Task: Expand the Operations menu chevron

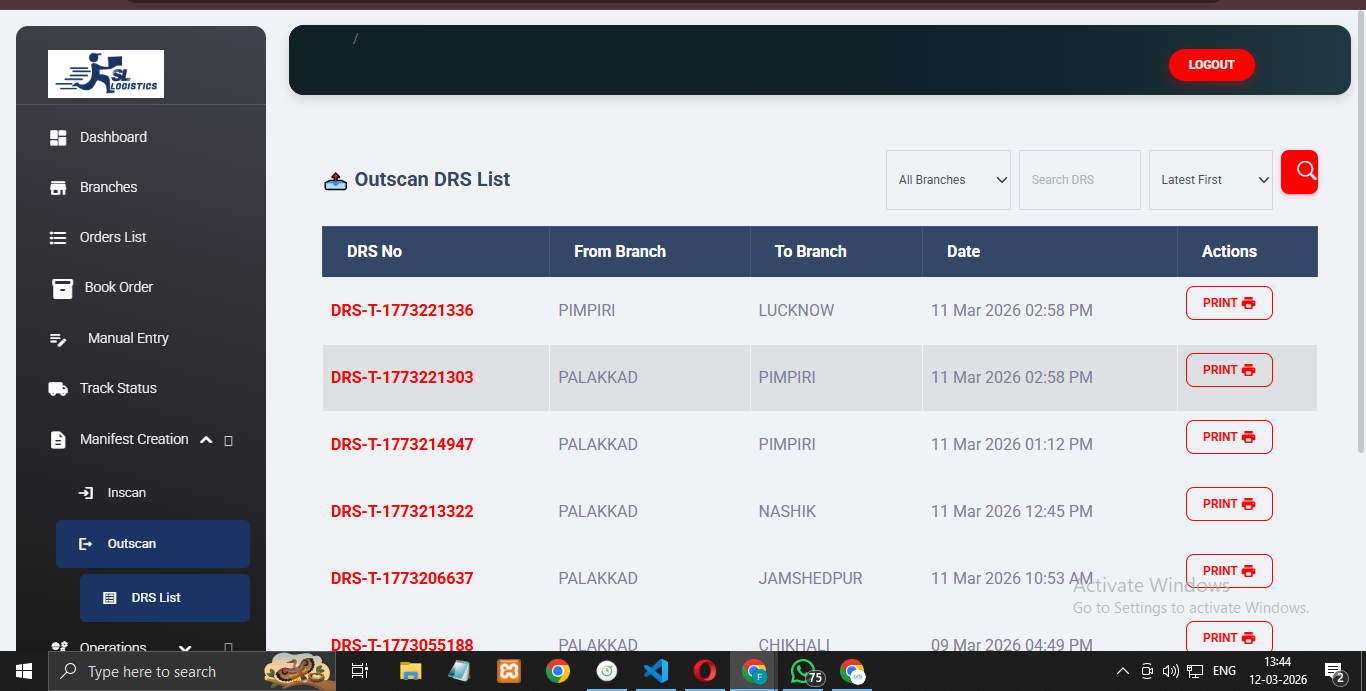Action: [185, 648]
